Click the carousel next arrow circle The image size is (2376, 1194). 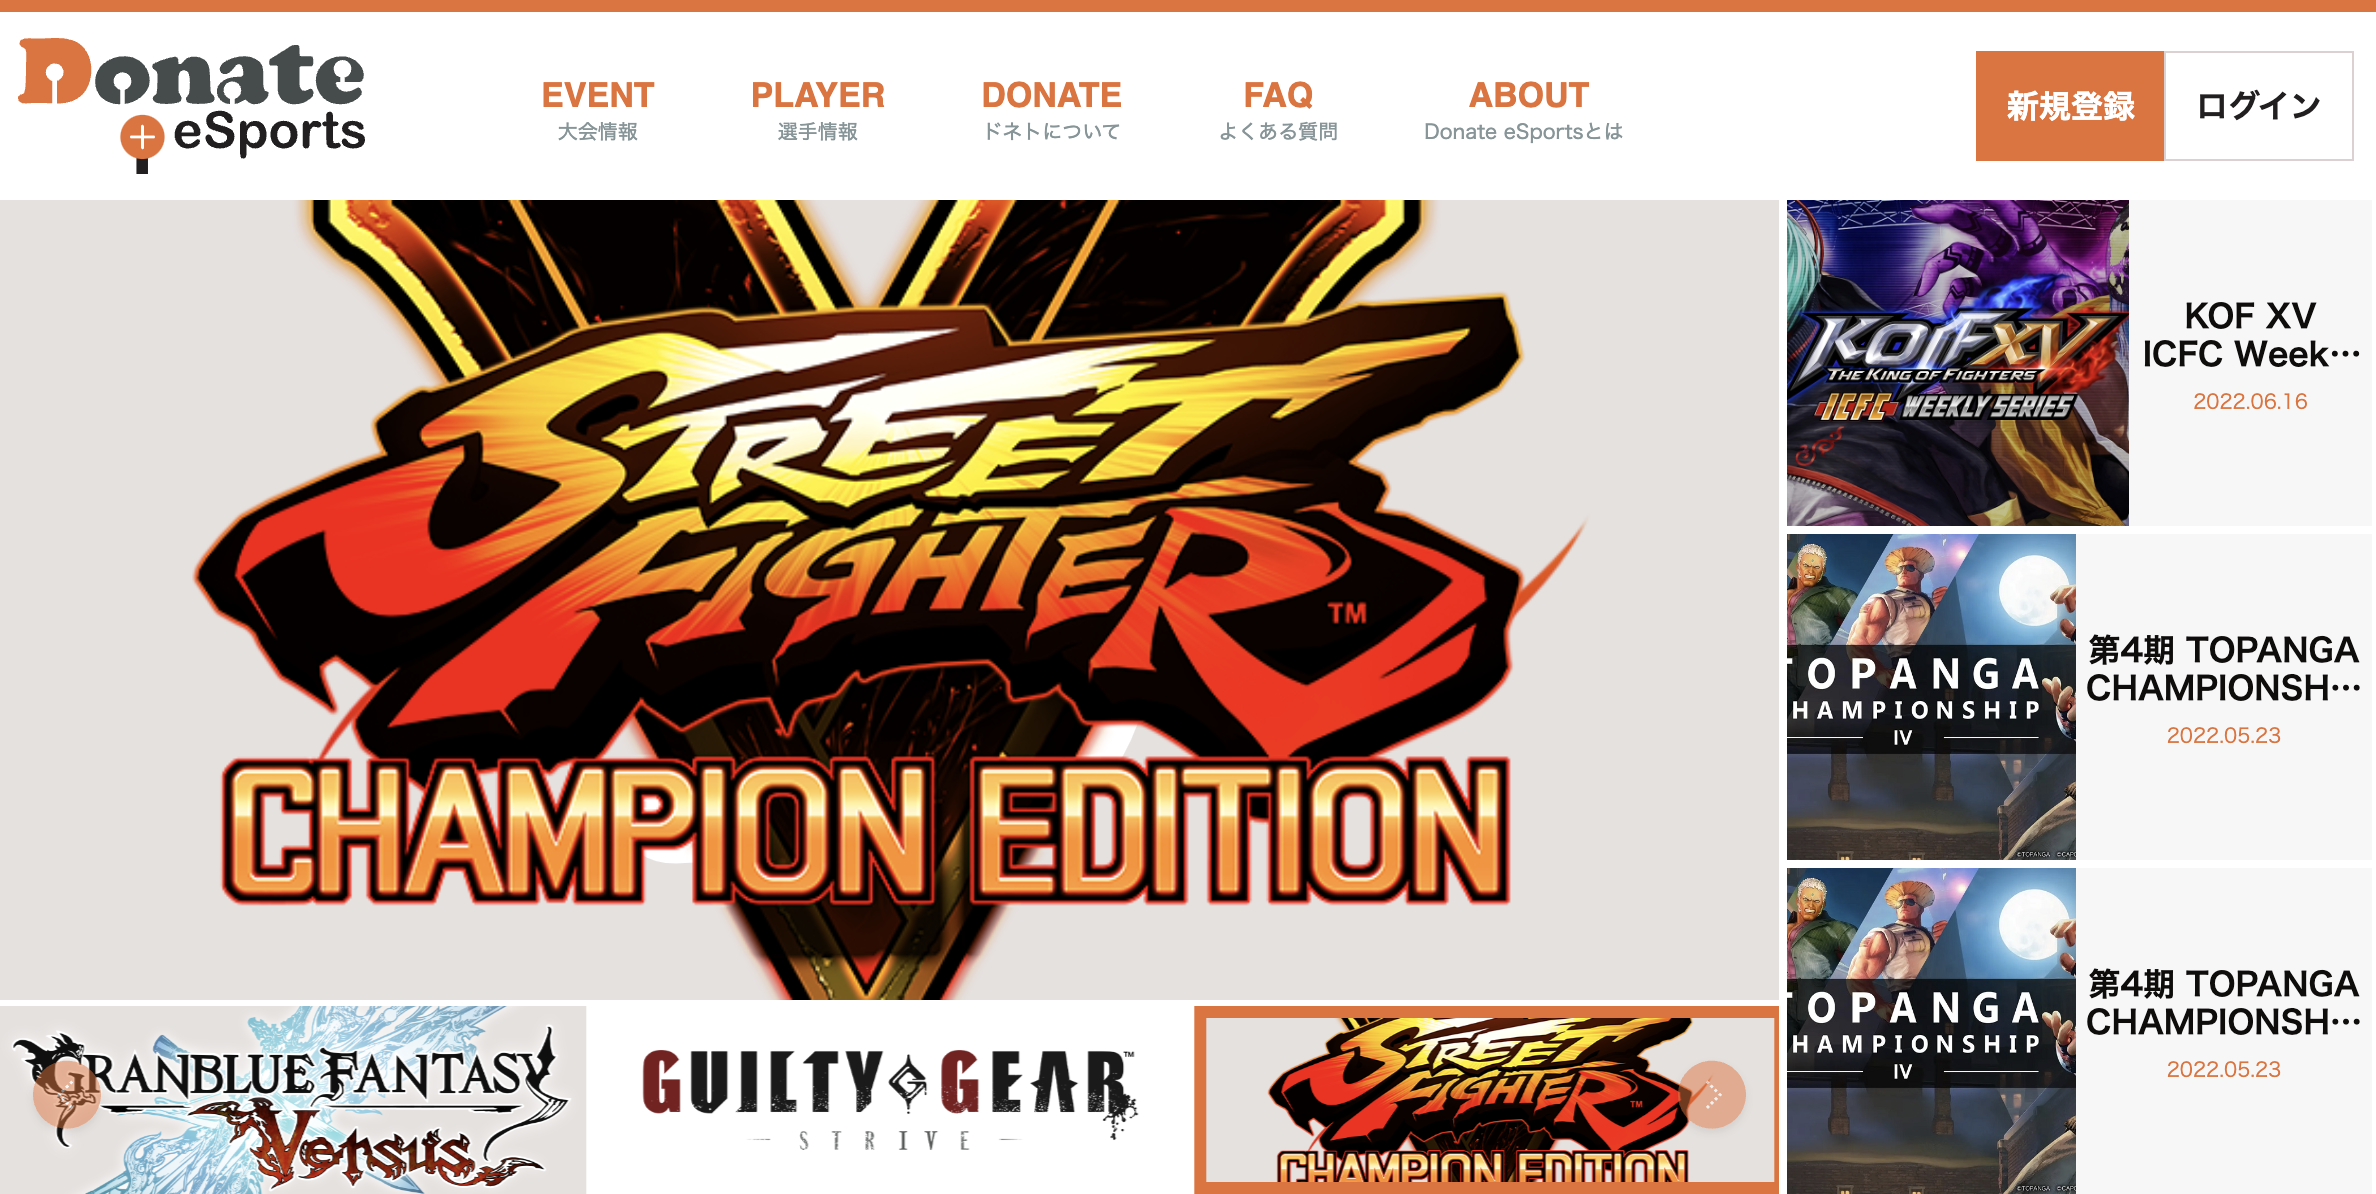1712,1095
